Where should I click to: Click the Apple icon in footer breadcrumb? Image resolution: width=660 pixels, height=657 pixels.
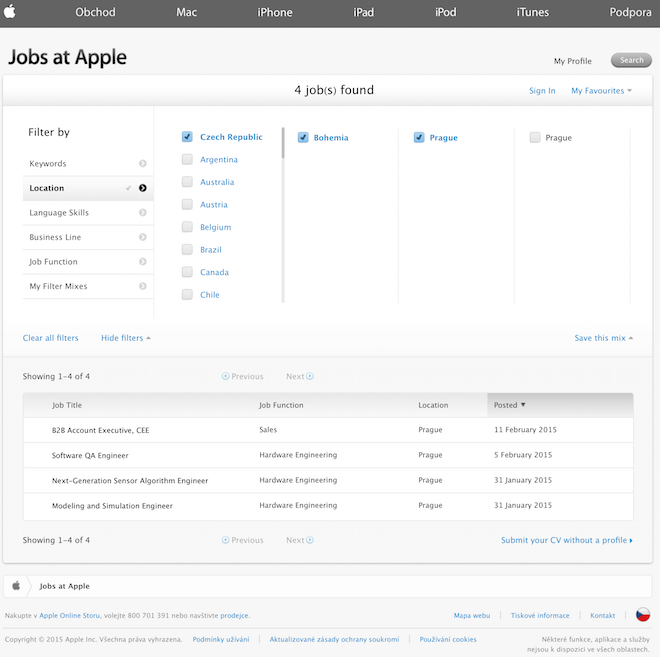tap(16, 585)
